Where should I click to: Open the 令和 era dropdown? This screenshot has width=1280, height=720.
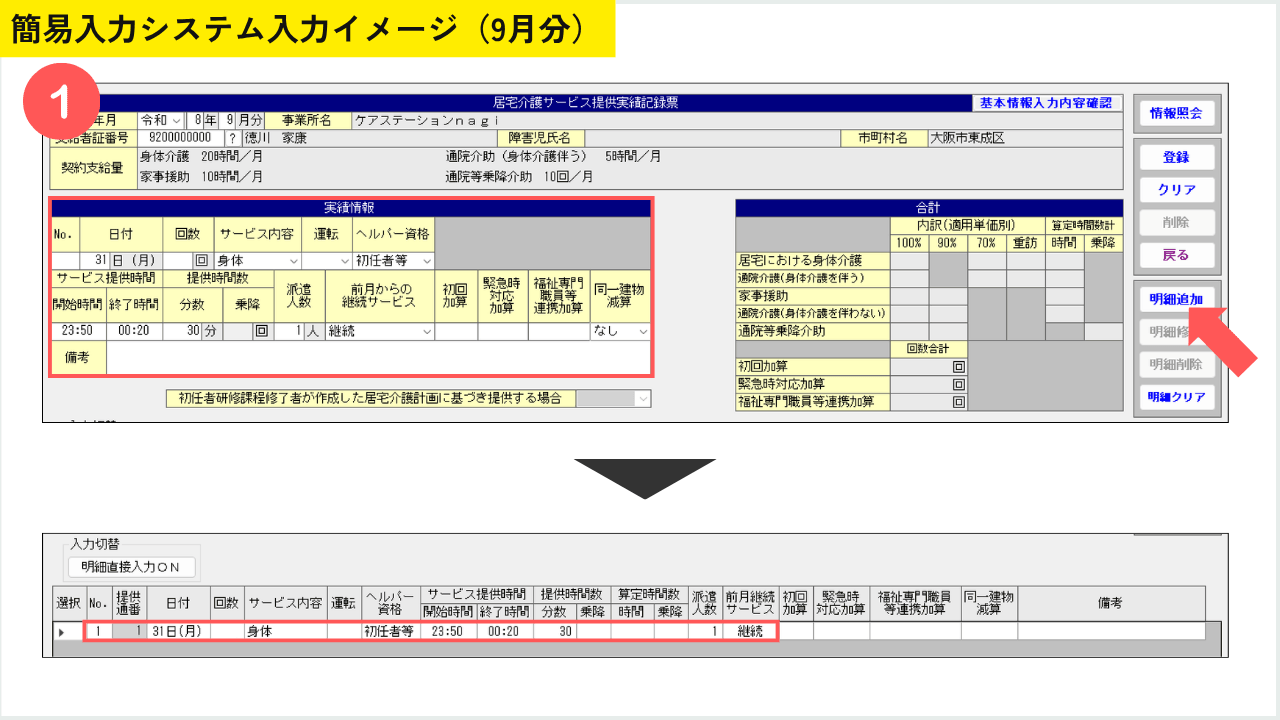[x=161, y=120]
